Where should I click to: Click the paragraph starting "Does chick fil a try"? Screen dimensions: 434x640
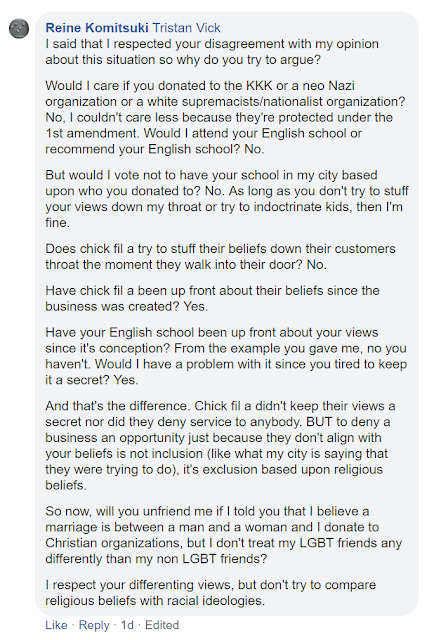pos(220,257)
